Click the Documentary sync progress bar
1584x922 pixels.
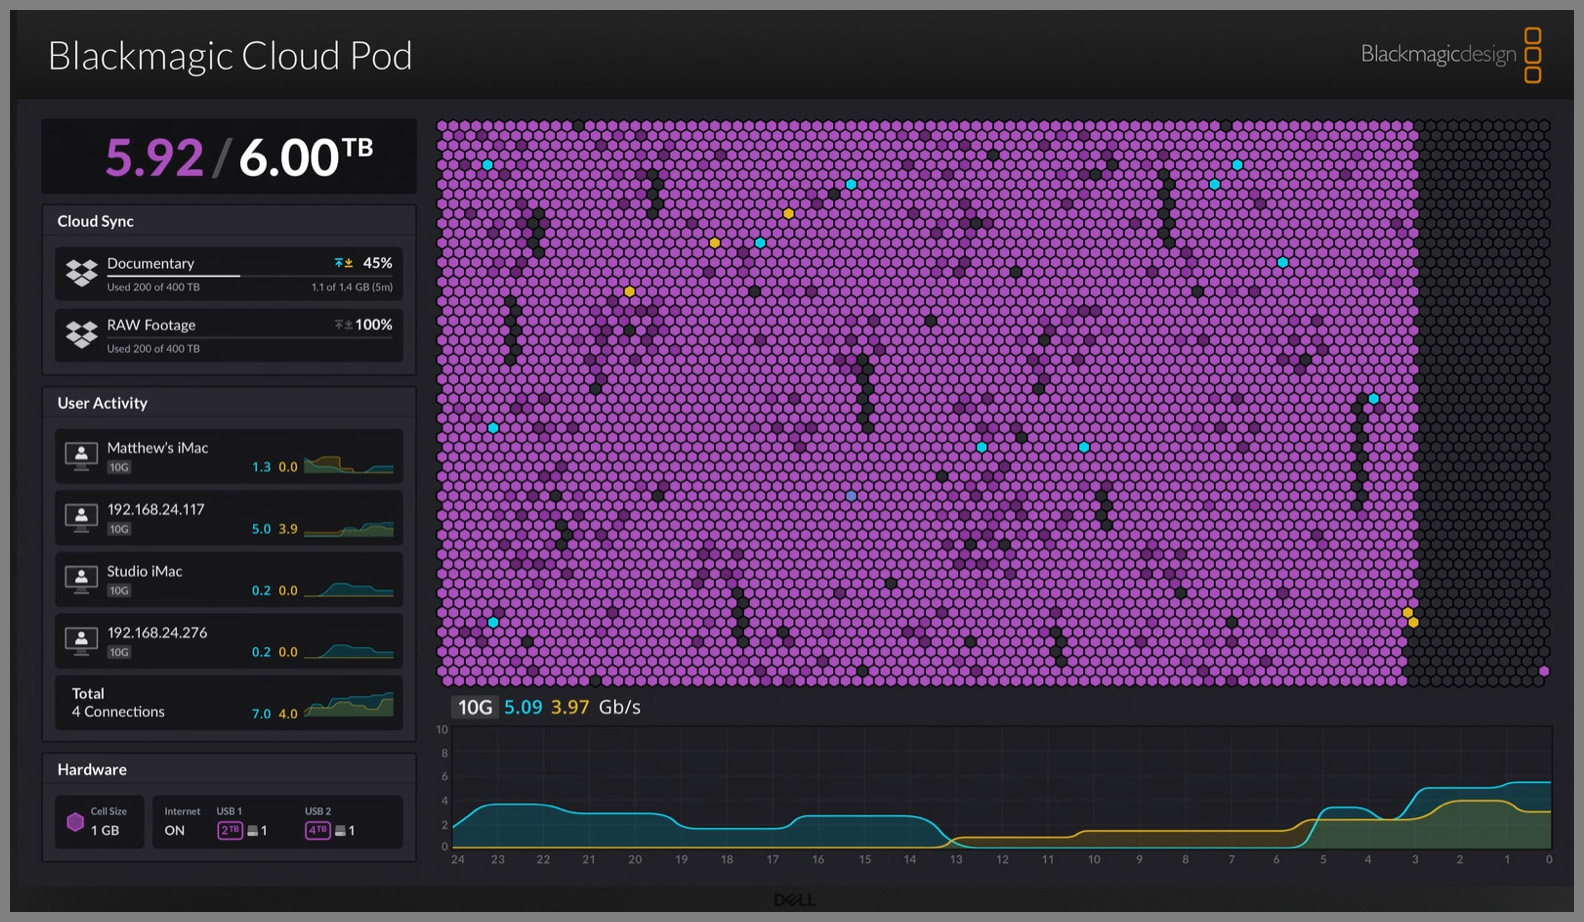[x=250, y=276]
